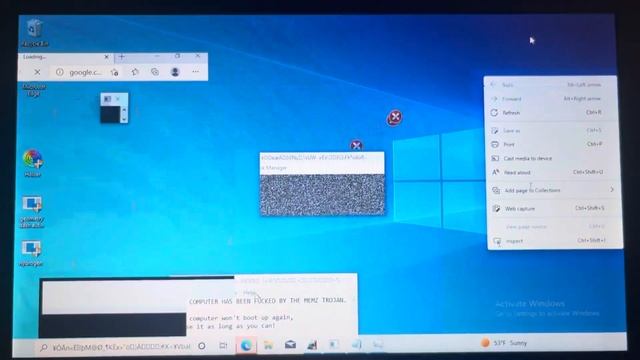Stop page loading in Edge toolbar
Image resolution: width=640 pixels, height=360 pixels.
pyautogui.click(x=37, y=72)
